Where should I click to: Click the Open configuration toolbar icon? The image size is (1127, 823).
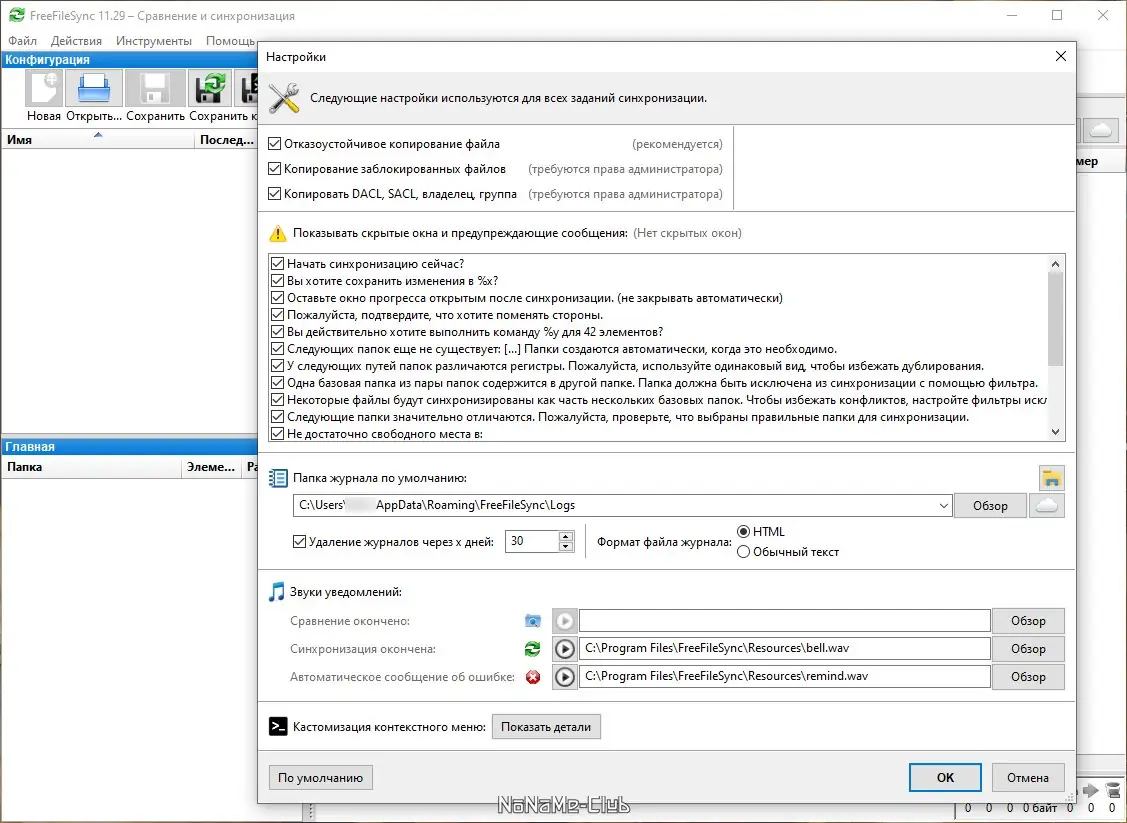tap(93, 88)
